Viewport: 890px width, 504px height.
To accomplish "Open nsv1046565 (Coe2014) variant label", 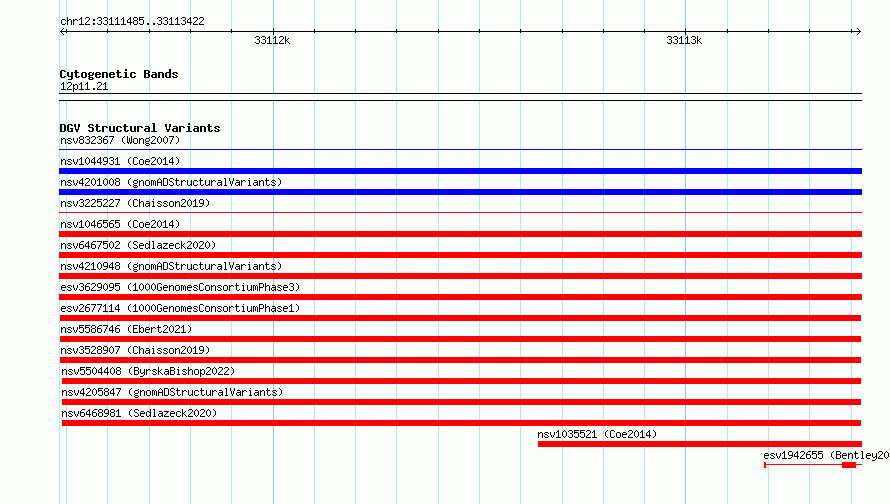I will 120,224.
